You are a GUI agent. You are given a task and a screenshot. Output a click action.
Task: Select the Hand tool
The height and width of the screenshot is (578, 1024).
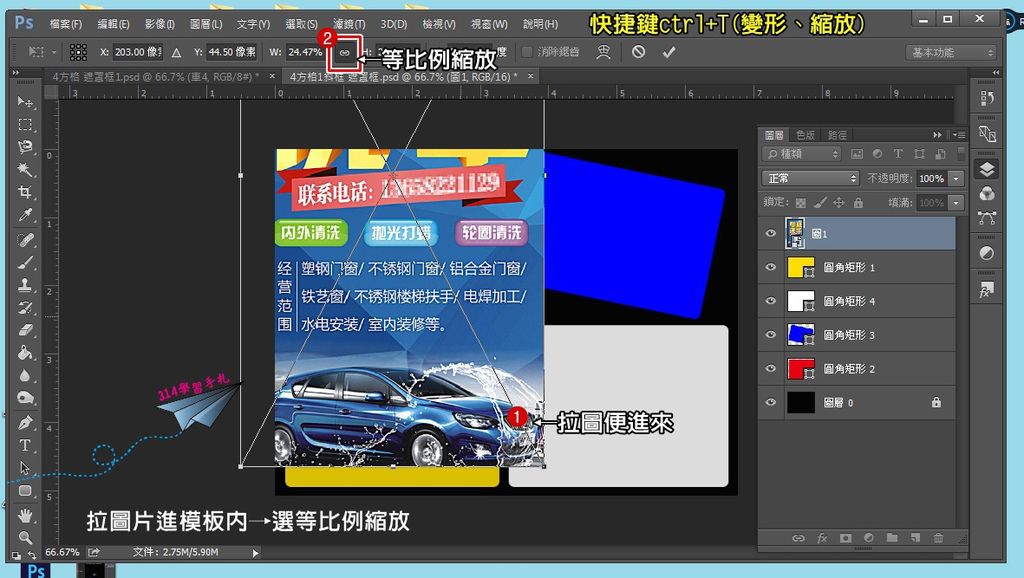[25, 515]
